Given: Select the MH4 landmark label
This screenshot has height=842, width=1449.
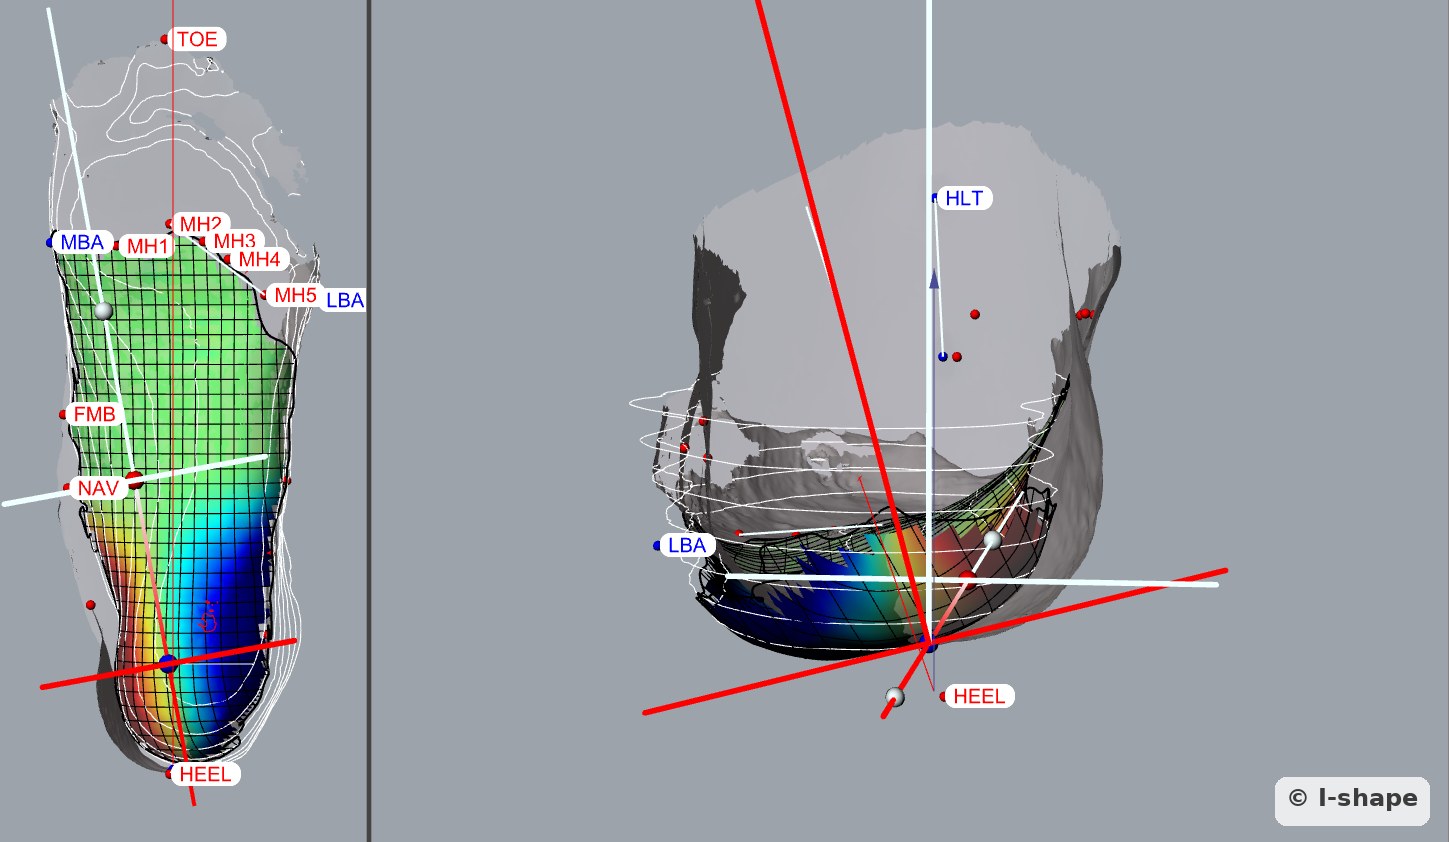Looking at the screenshot, I should click(x=259, y=259).
